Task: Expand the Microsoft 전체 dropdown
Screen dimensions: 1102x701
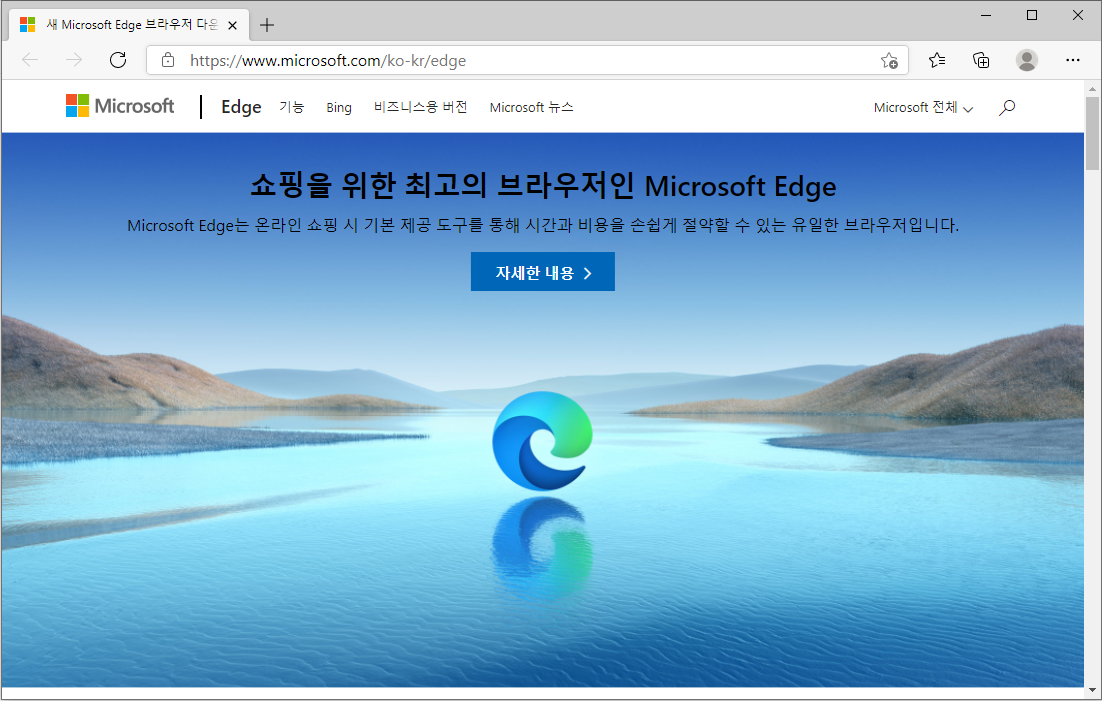Action: [923, 108]
